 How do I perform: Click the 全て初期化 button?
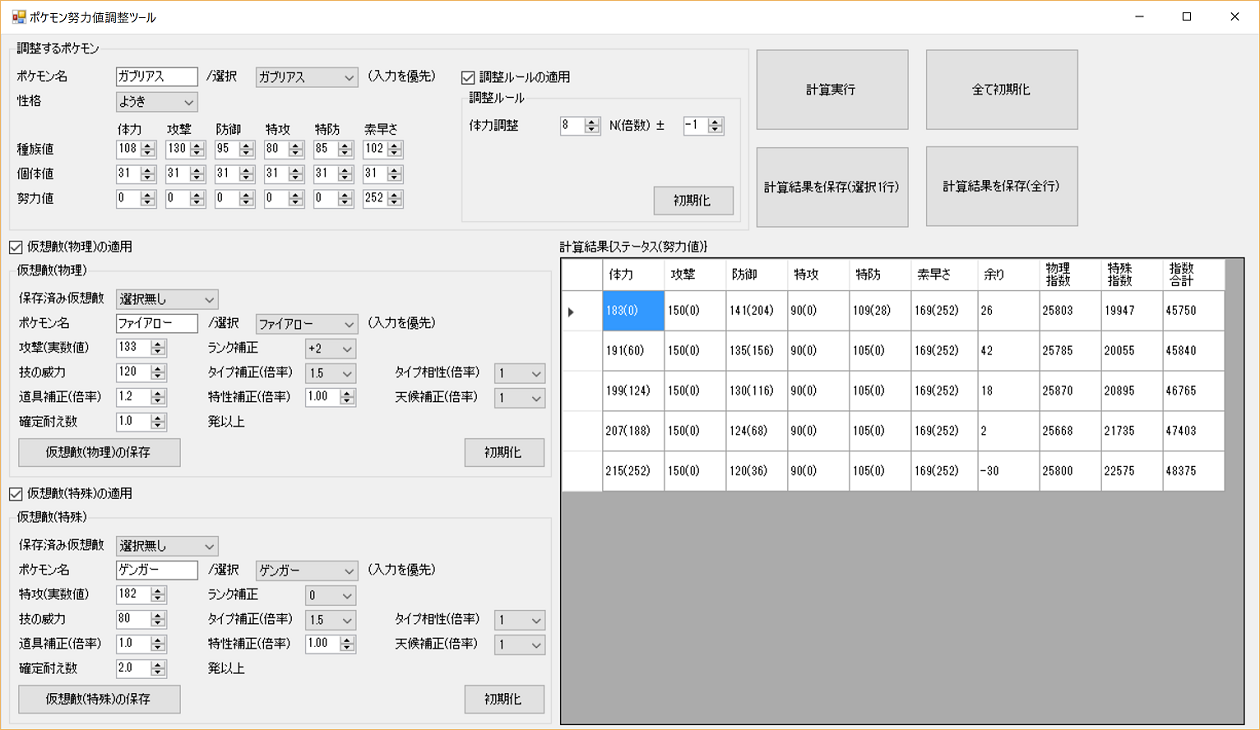(1001, 89)
